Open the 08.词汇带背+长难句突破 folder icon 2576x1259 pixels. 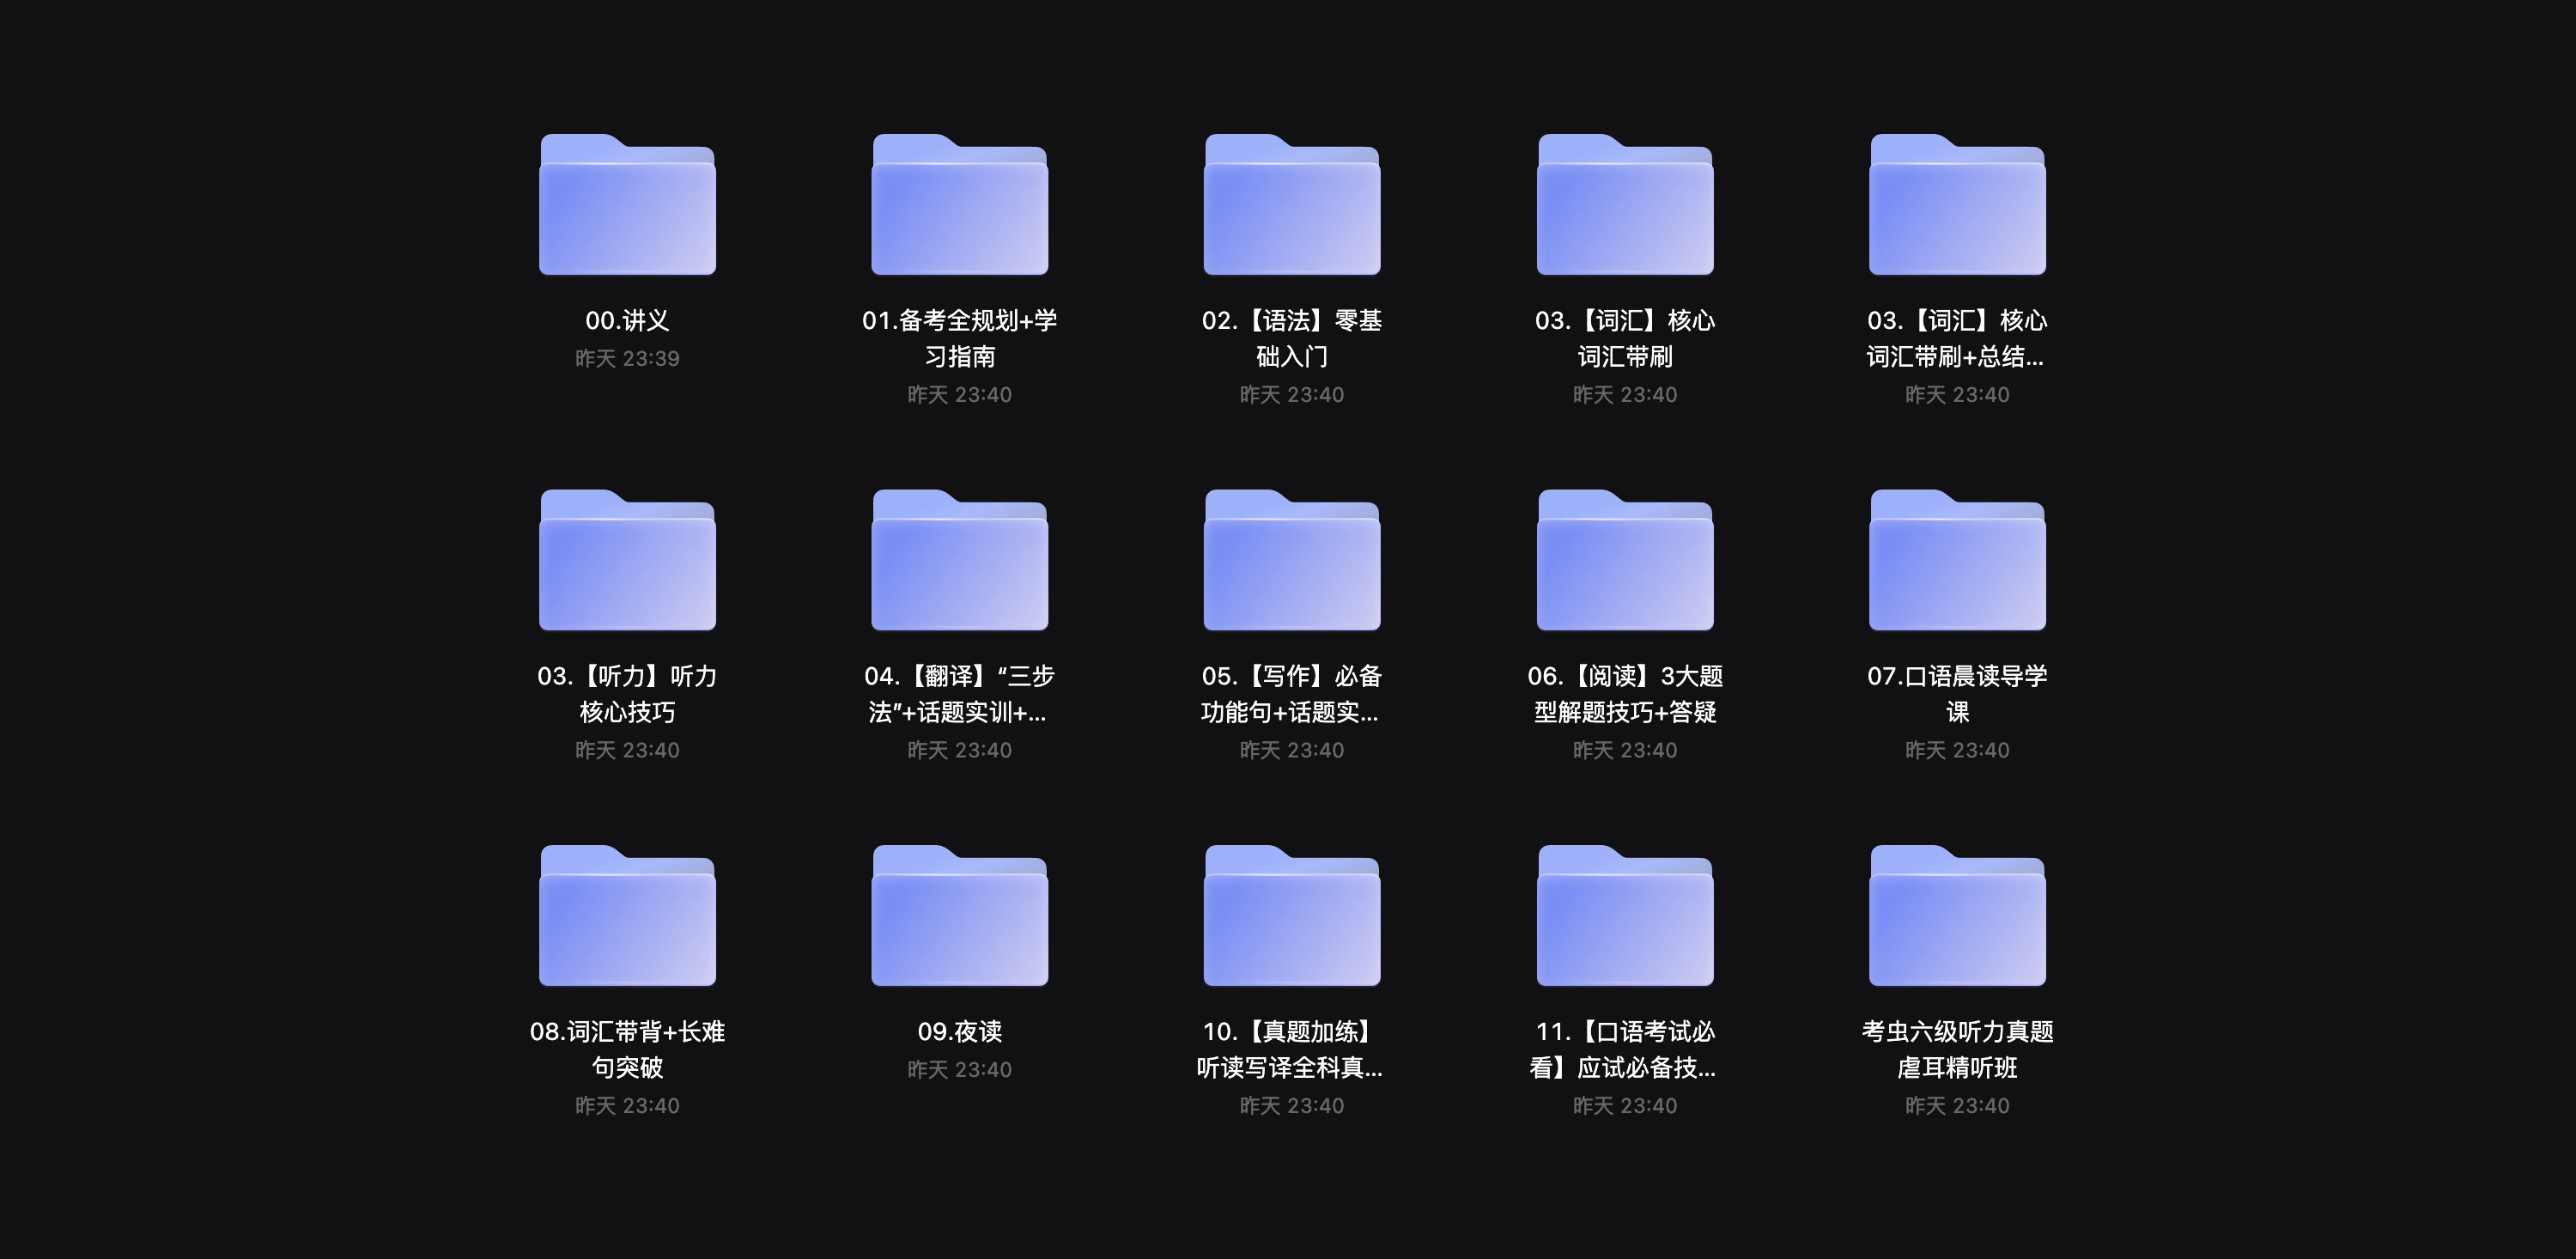click(x=627, y=915)
